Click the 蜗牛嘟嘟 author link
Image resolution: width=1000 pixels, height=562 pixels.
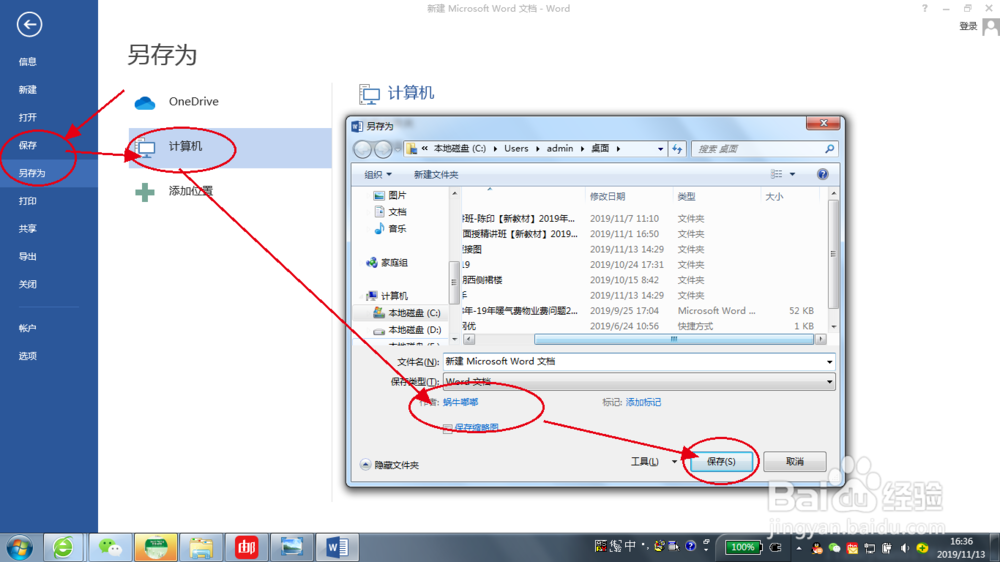(460, 403)
